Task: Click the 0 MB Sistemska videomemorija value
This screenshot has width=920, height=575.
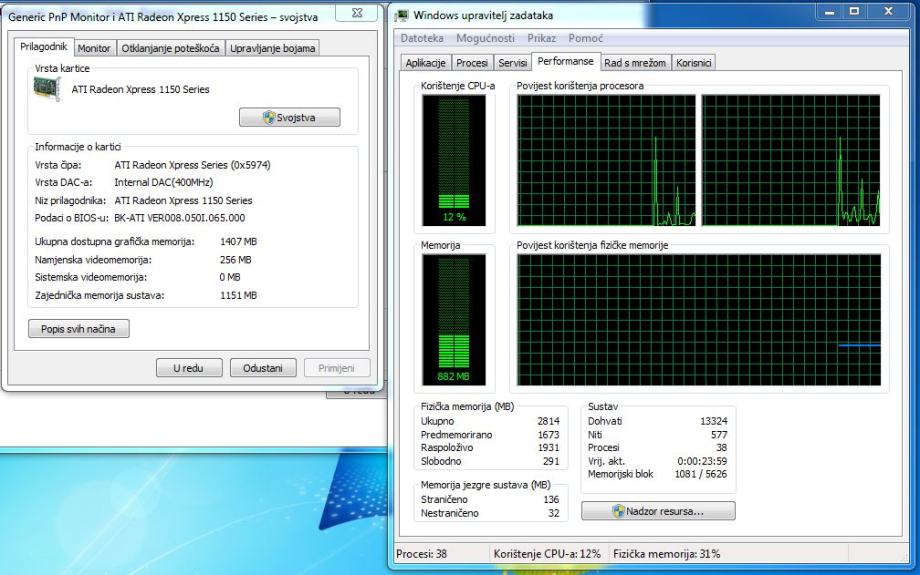Action: (230, 277)
